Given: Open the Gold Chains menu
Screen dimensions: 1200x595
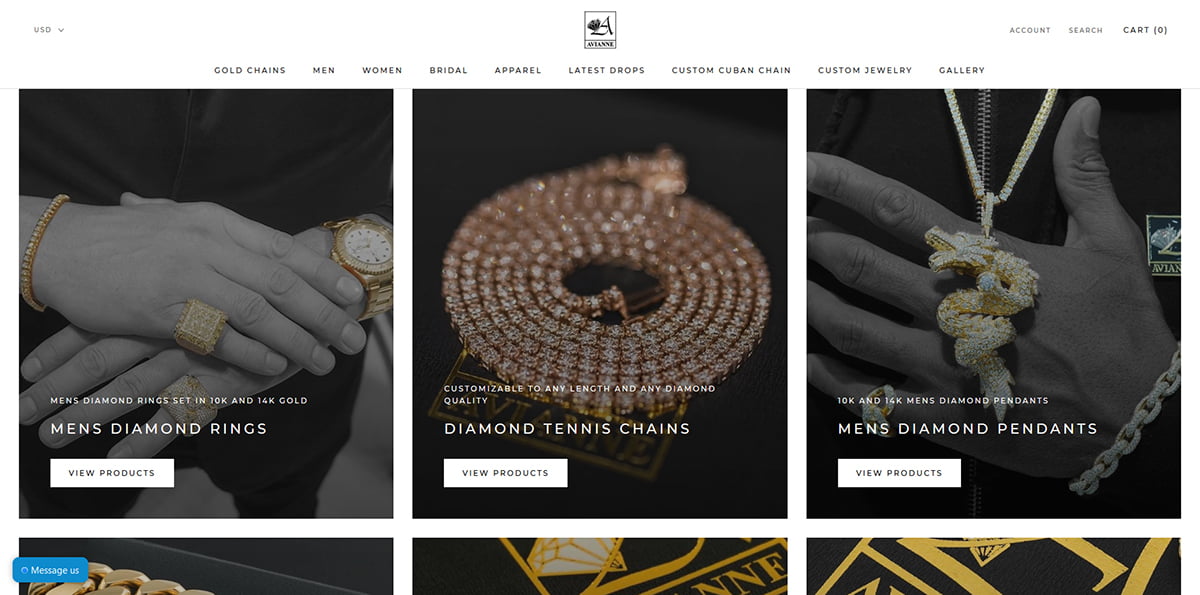Looking at the screenshot, I should coord(250,70).
